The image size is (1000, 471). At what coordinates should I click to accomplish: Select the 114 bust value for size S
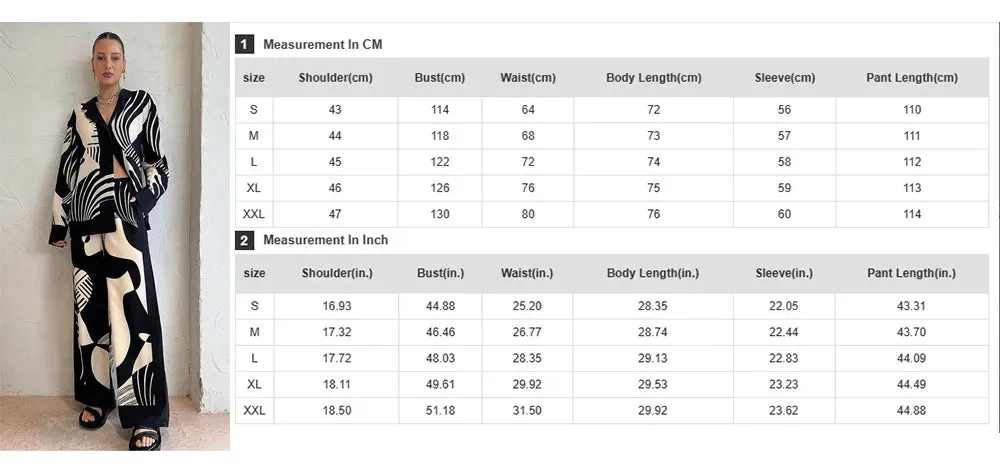click(440, 110)
